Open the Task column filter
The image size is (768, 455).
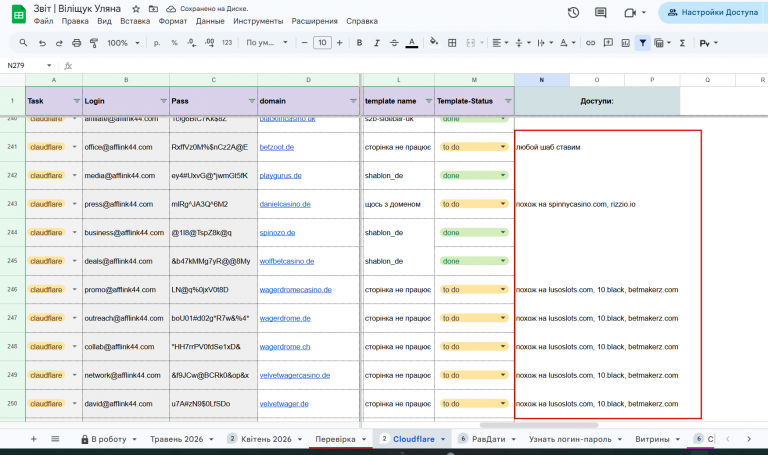[x=76, y=101]
